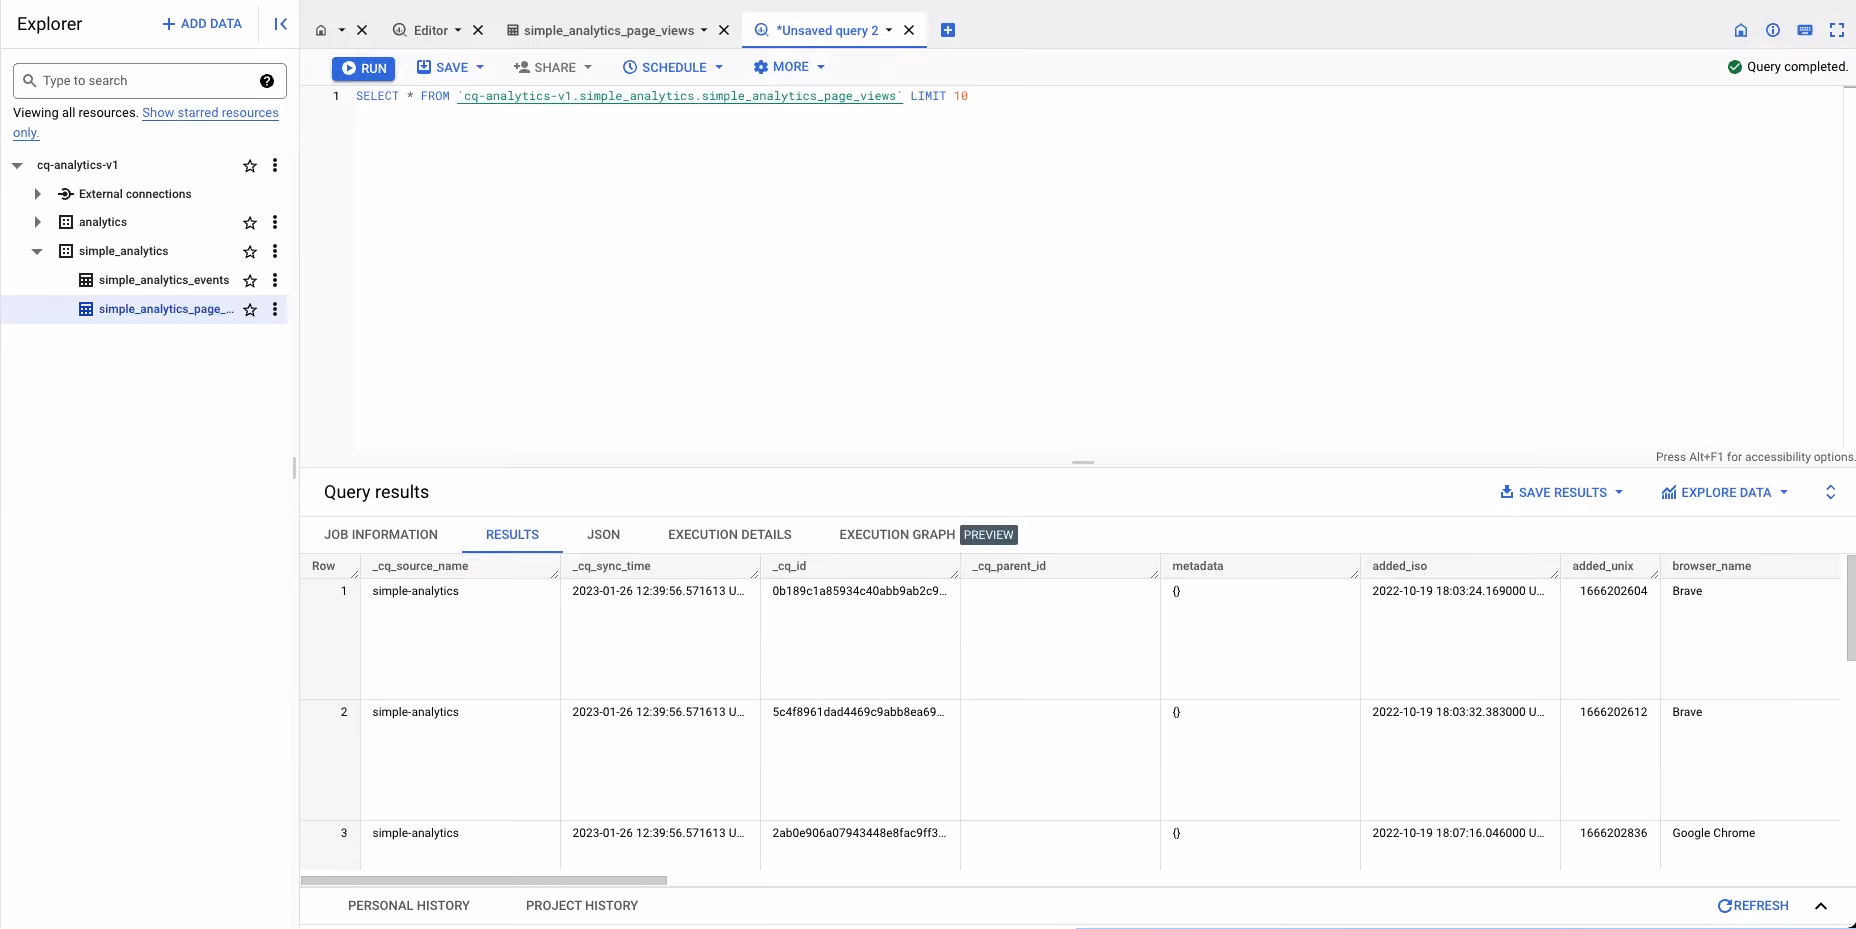Collapse the cq-analytics-v1 project tree
The image size is (1856, 929).
17,166
